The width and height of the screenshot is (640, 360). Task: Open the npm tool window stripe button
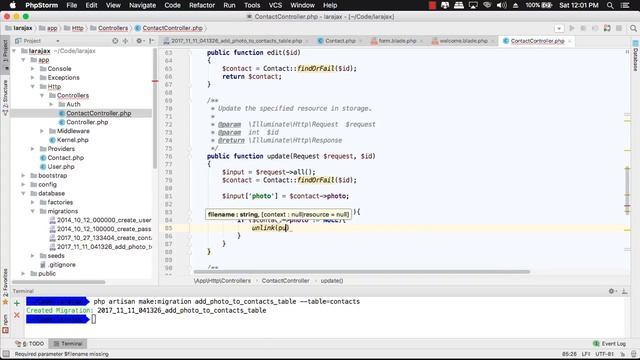(5, 323)
